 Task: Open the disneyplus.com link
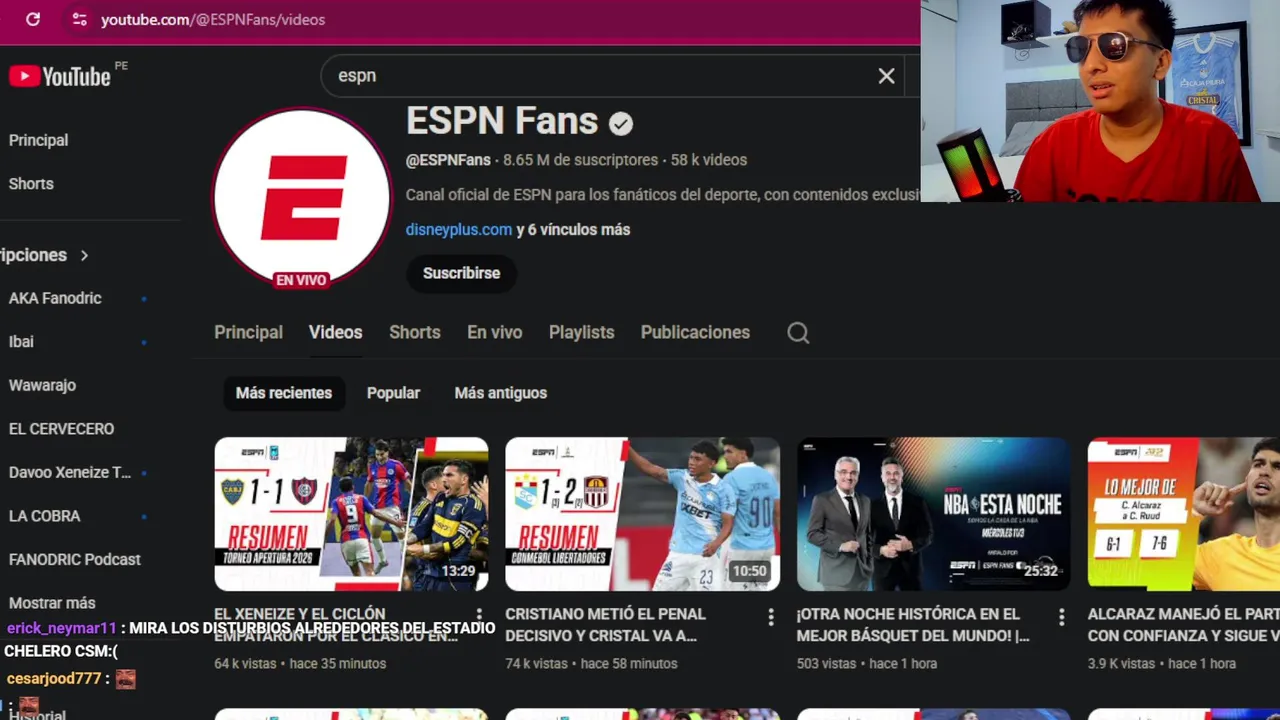point(458,229)
